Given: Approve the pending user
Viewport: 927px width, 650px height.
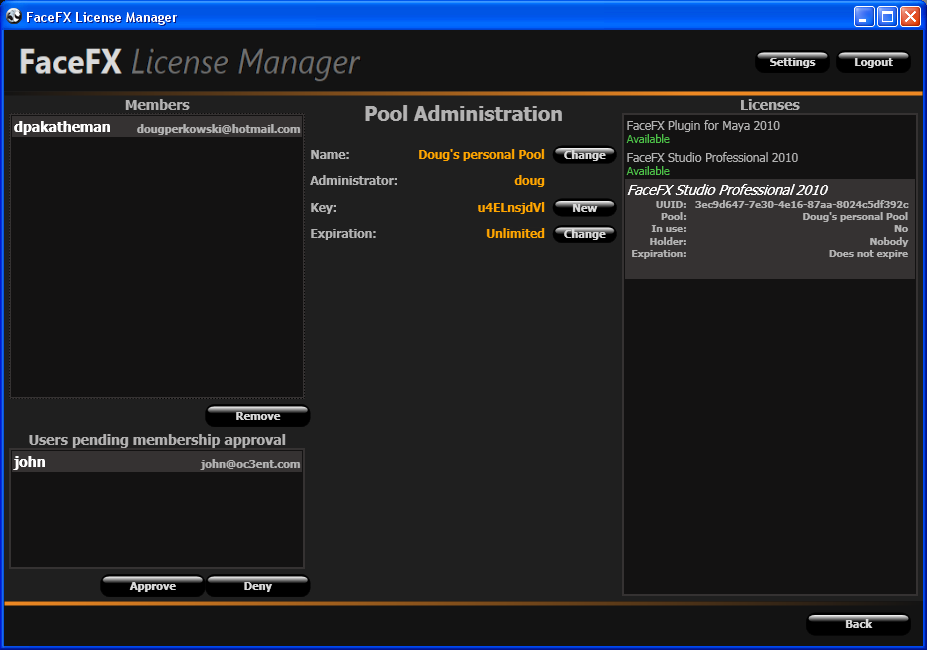Looking at the screenshot, I should [x=153, y=586].
